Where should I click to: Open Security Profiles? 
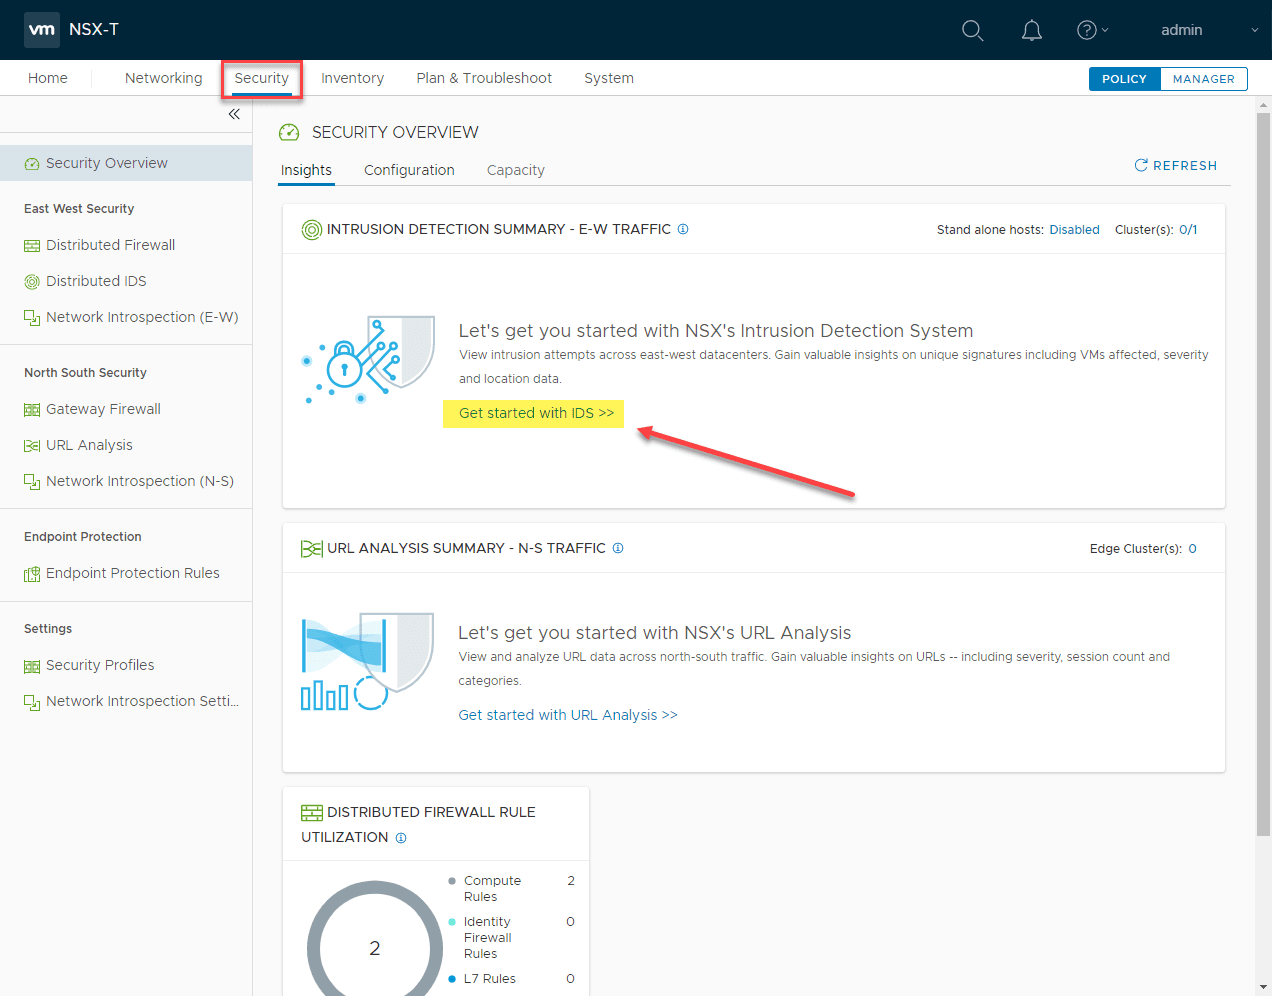point(100,664)
